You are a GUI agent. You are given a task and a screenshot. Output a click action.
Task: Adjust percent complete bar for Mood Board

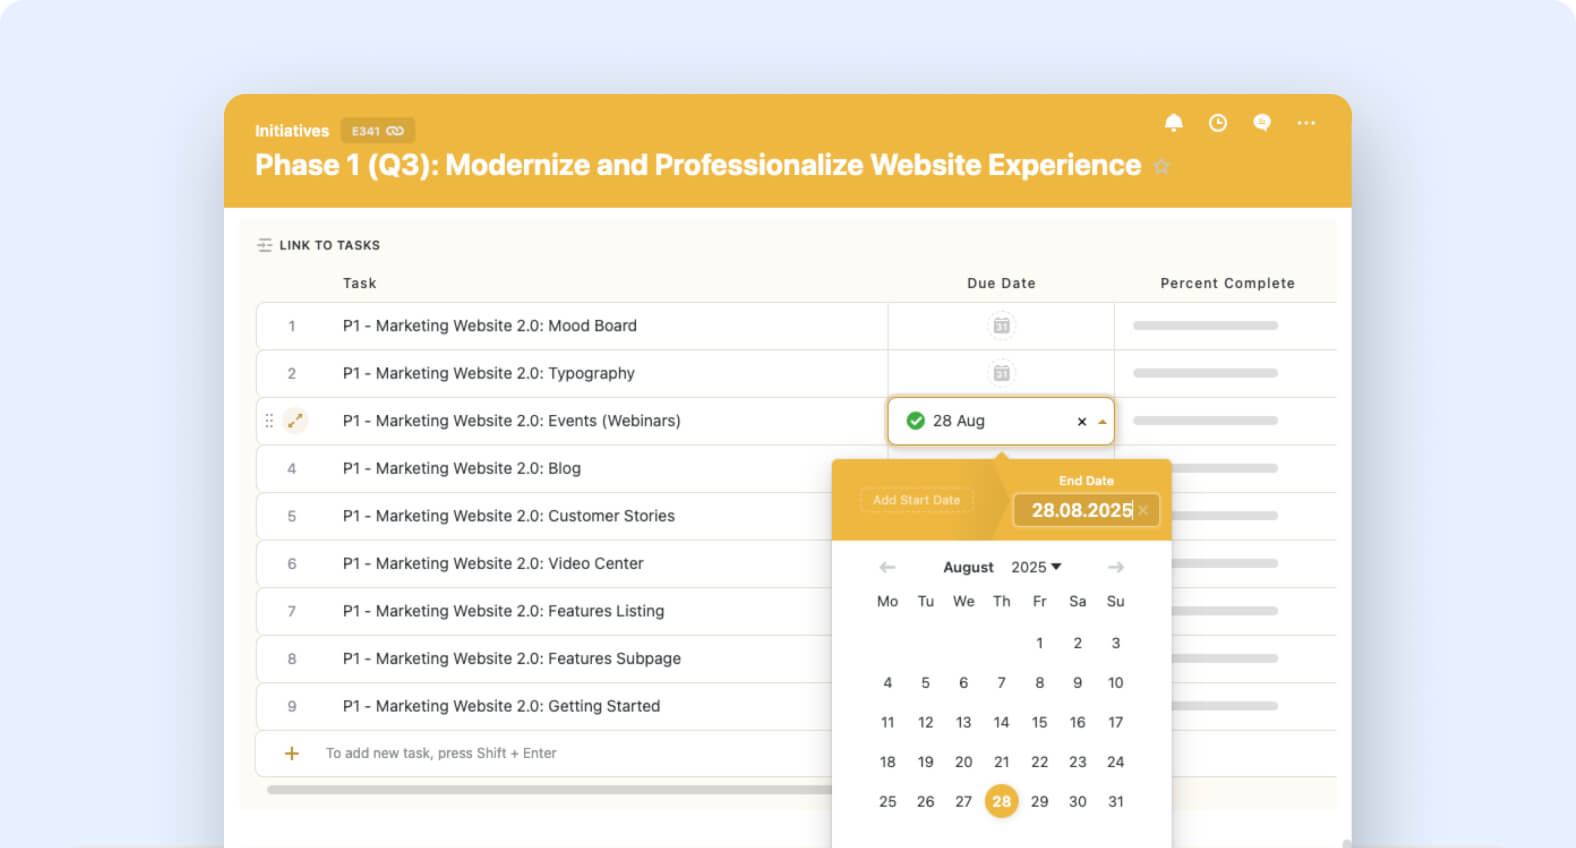[x=1205, y=325]
